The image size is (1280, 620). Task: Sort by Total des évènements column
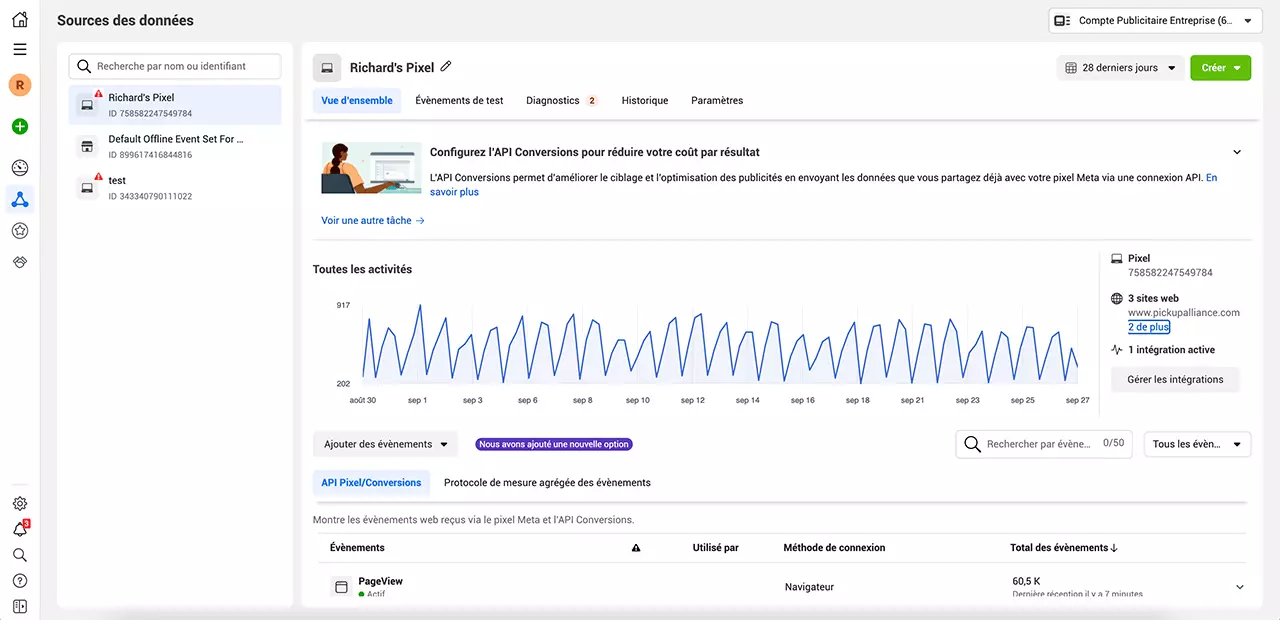(x=1064, y=548)
